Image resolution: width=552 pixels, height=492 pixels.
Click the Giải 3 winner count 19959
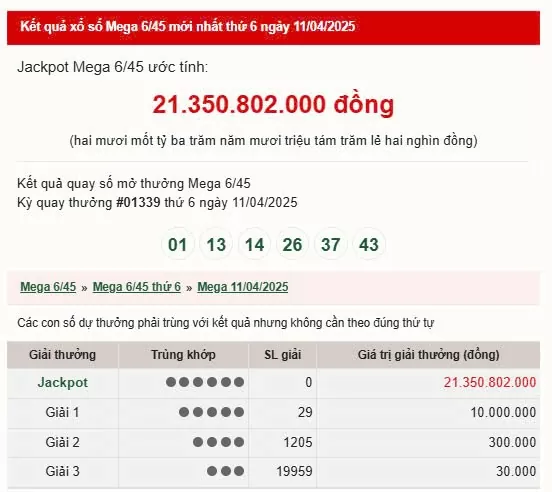pyautogui.click(x=294, y=471)
